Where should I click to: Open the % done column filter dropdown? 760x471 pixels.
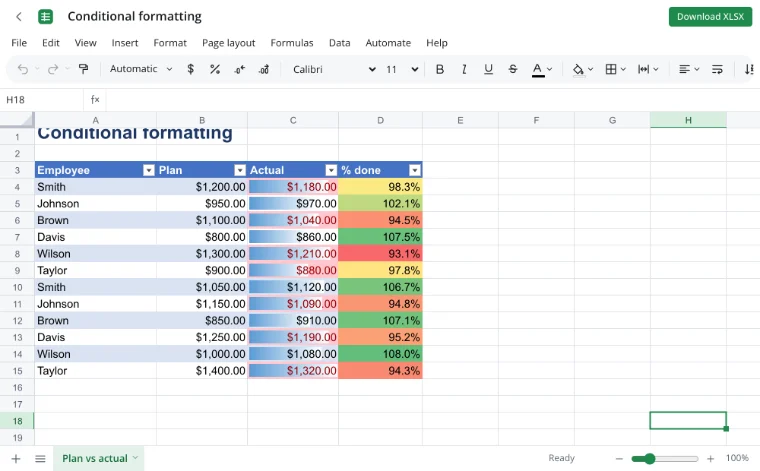click(x=415, y=170)
